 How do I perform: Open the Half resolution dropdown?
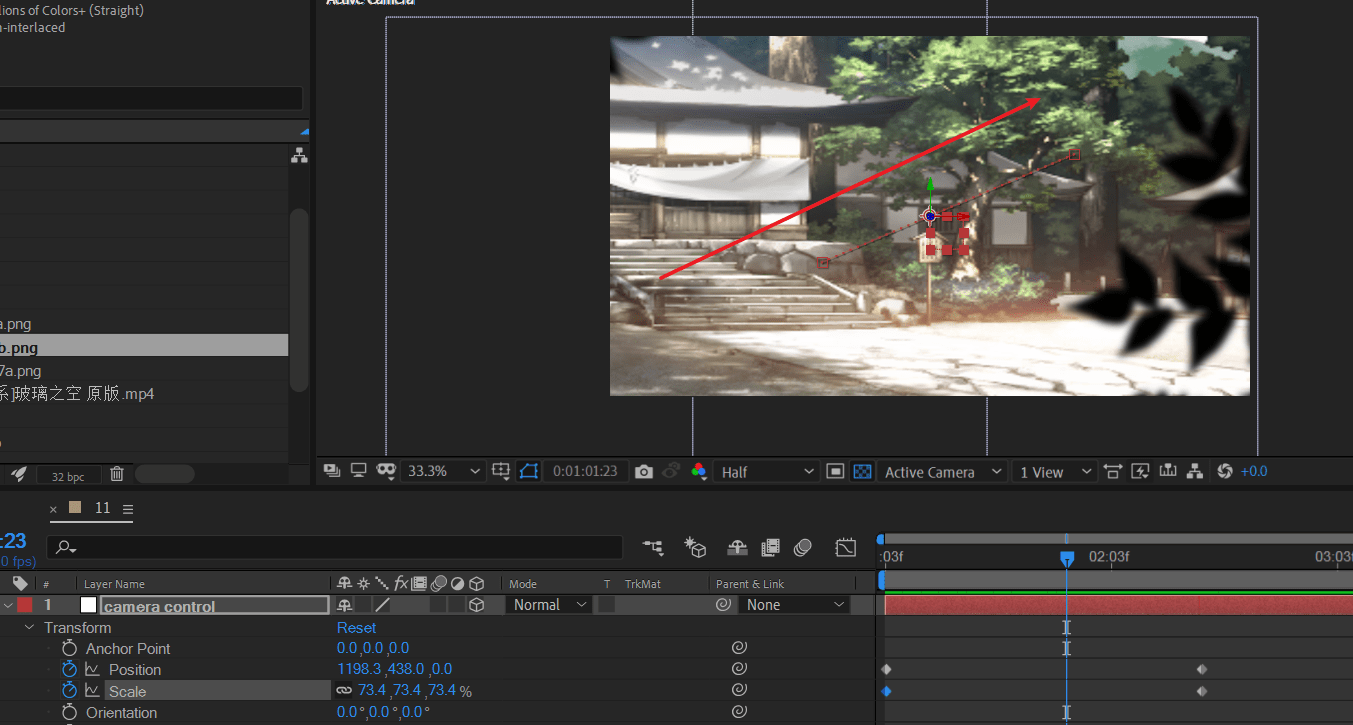coord(767,471)
